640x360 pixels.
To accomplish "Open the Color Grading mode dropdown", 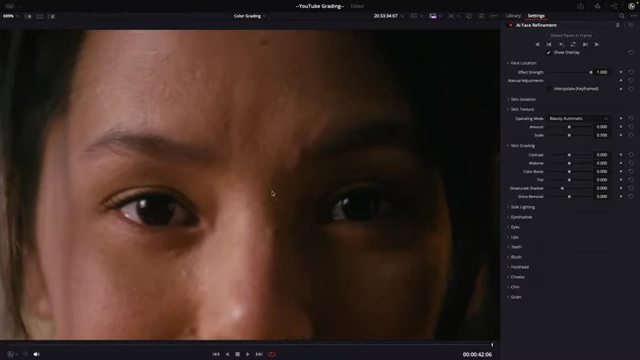I will click(250, 16).
